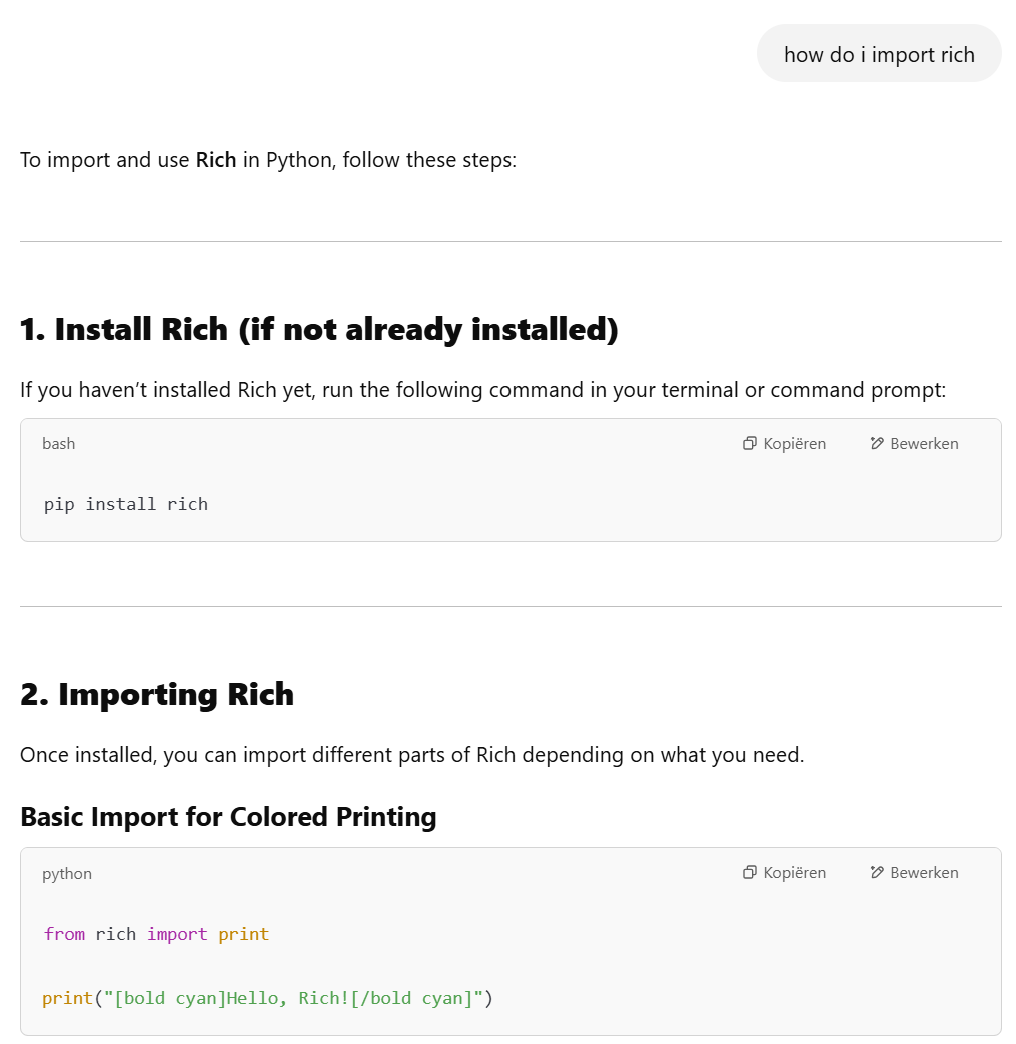Viewport: 1016px width, 1044px height.
Task: Click the copy icon in the python block
Action: [x=750, y=872]
